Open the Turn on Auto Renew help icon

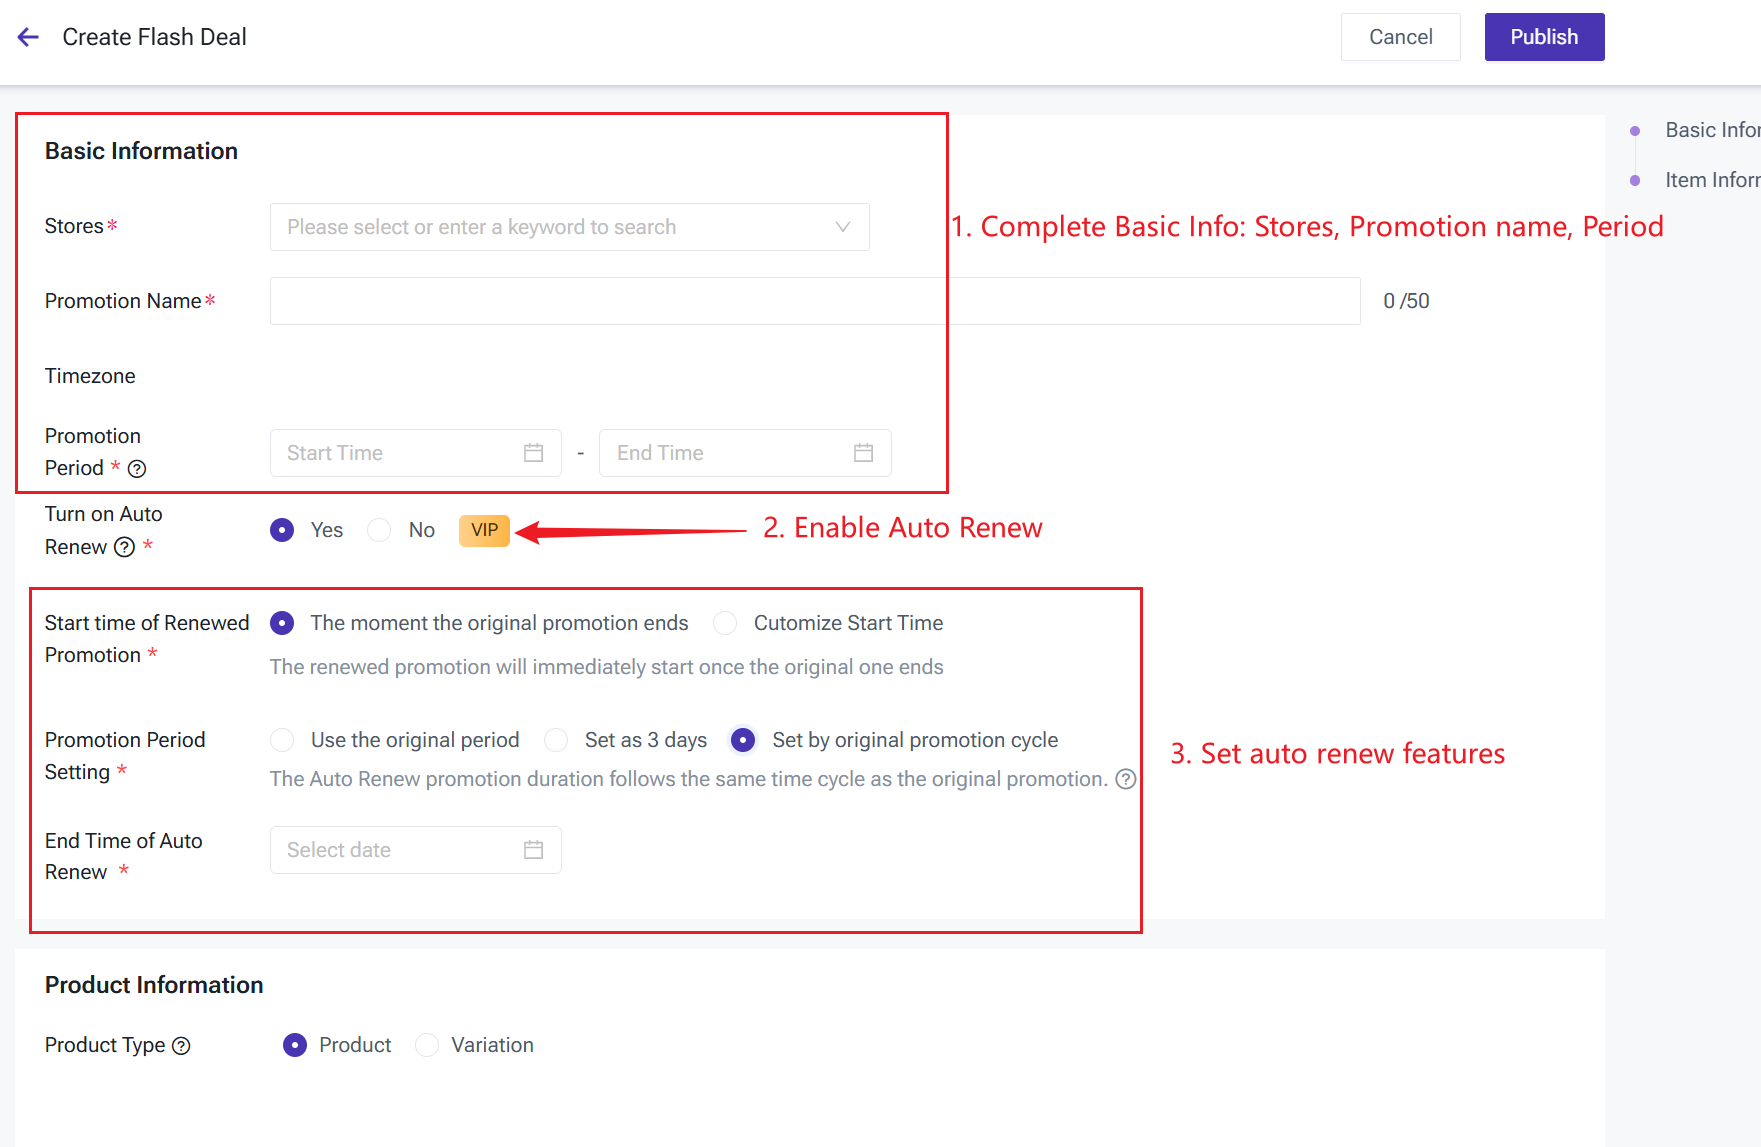(124, 547)
